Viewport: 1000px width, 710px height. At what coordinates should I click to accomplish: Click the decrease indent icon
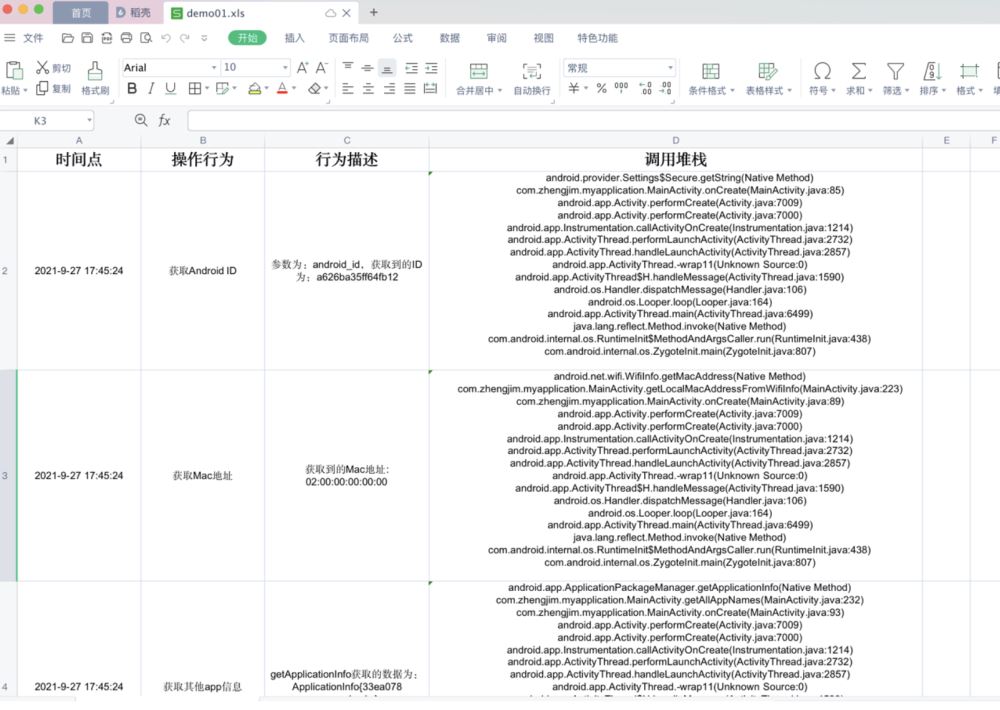[x=411, y=68]
